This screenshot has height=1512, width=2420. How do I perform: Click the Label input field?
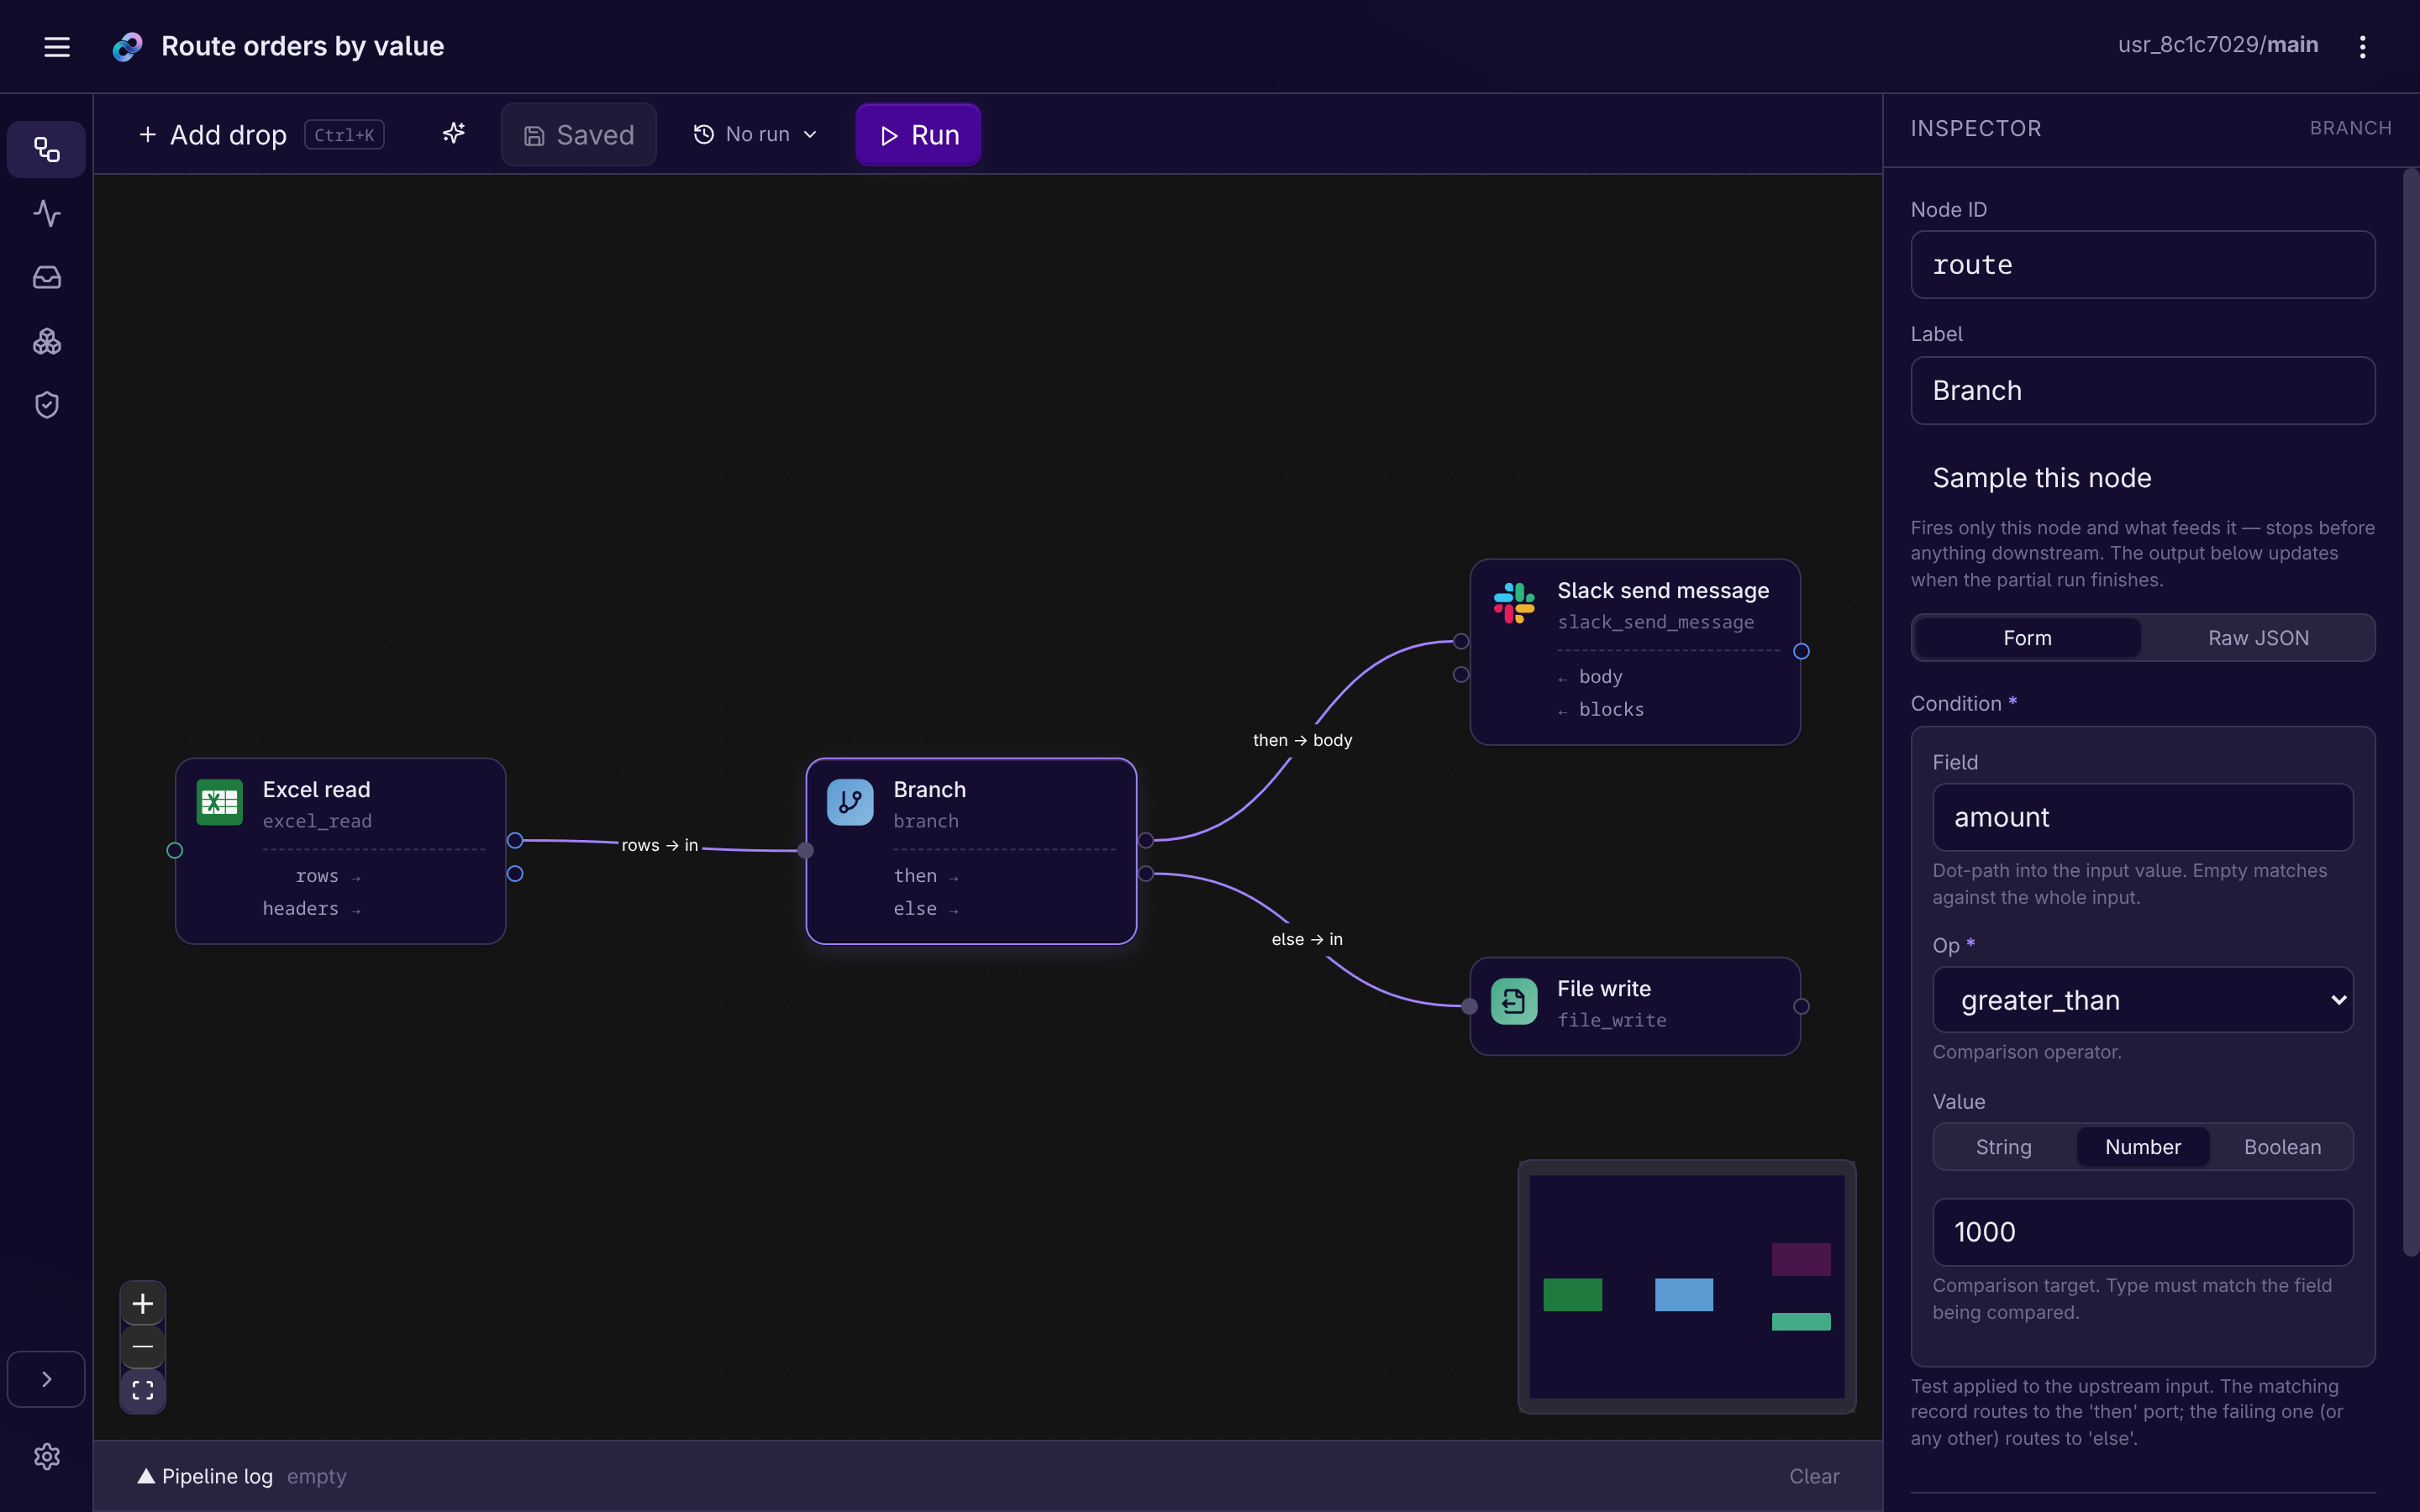pos(2142,390)
